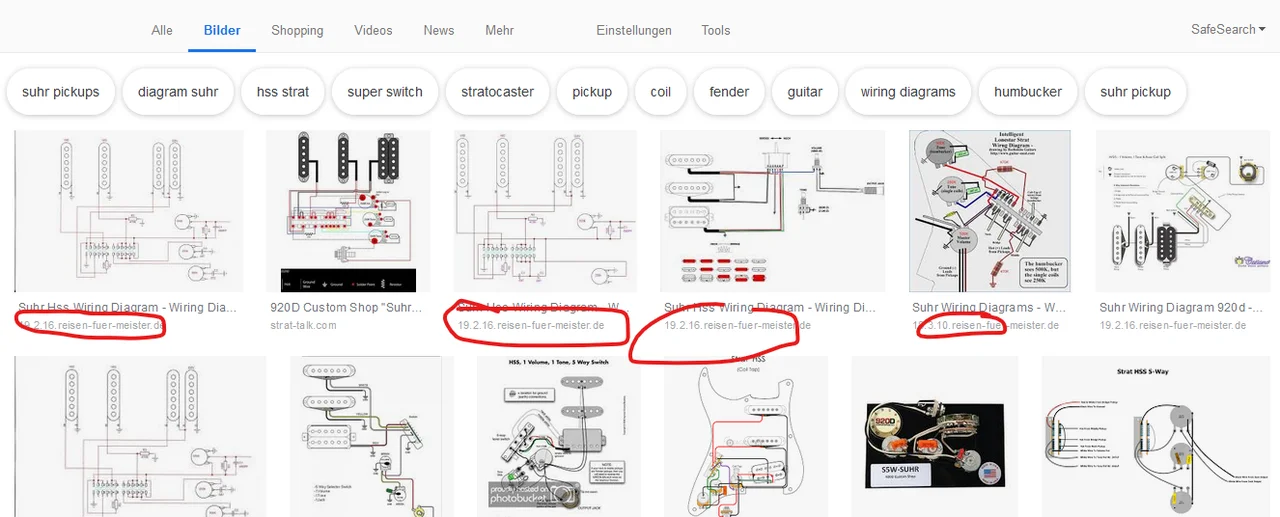Select the "super switch" suggestion chip
The height and width of the screenshot is (517, 1280).
(385, 92)
